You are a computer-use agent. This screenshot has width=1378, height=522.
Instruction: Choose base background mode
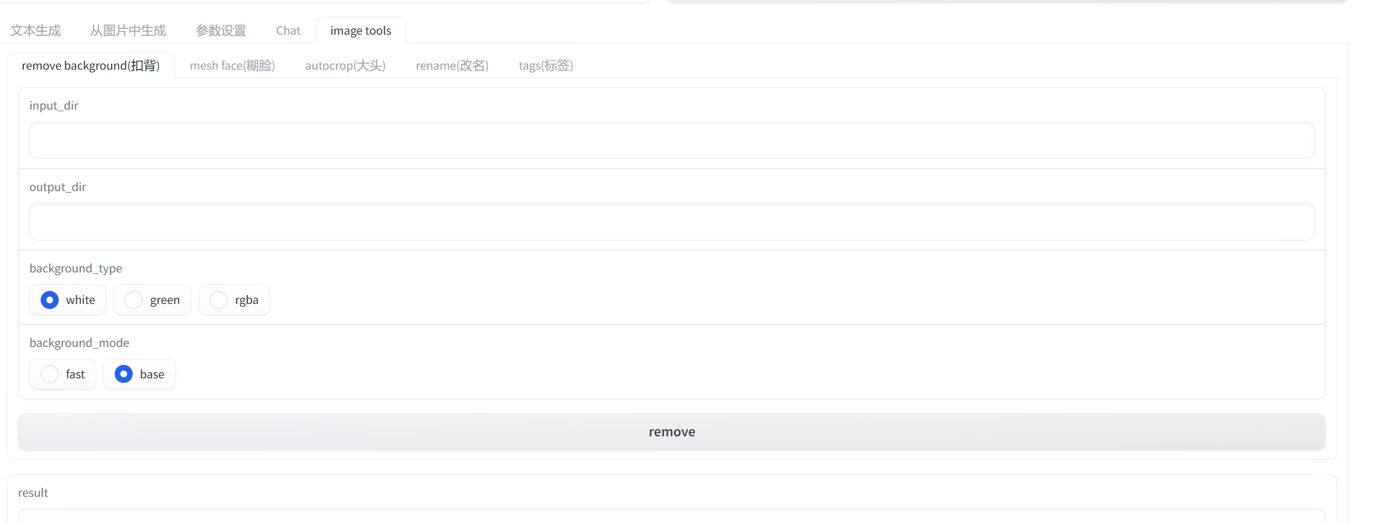pyautogui.click(x=139, y=374)
